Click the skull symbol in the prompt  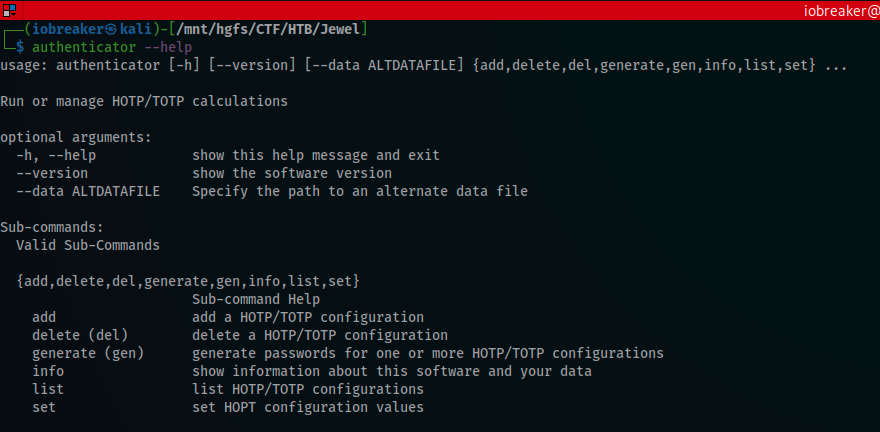pyautogui.click(x=111, y=29)
